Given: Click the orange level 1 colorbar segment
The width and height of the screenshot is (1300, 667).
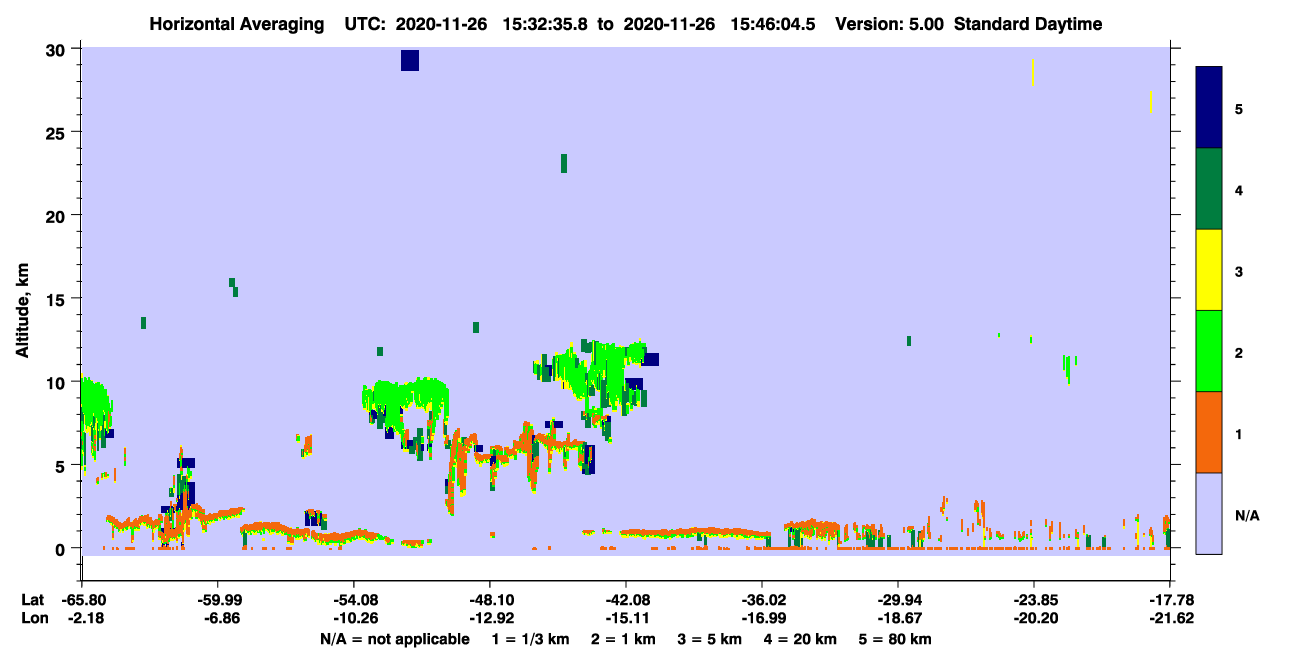Looking at the screenshot, I should 1209,432.
